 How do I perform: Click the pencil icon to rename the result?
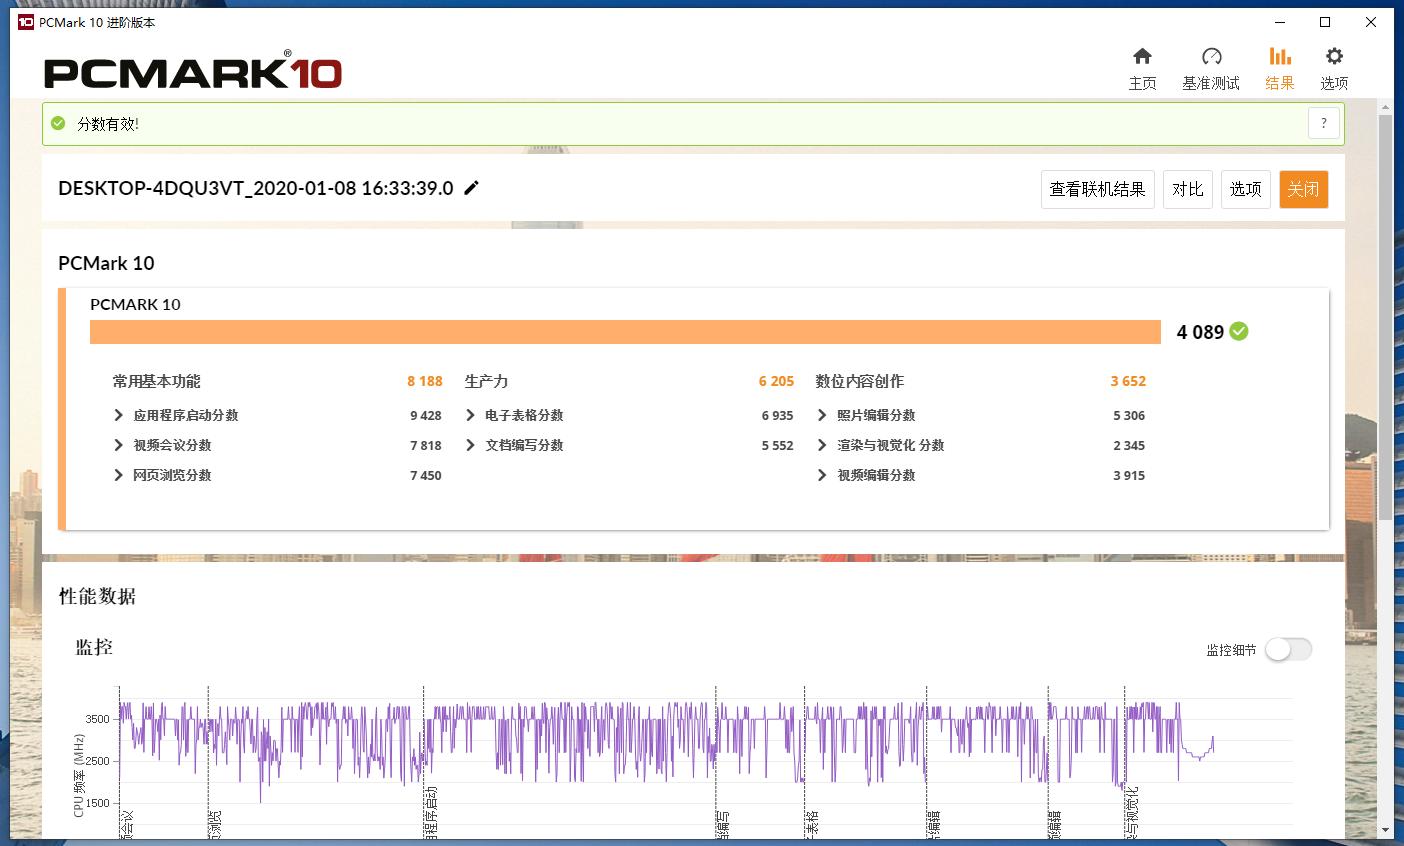click(x=470, y=187)
